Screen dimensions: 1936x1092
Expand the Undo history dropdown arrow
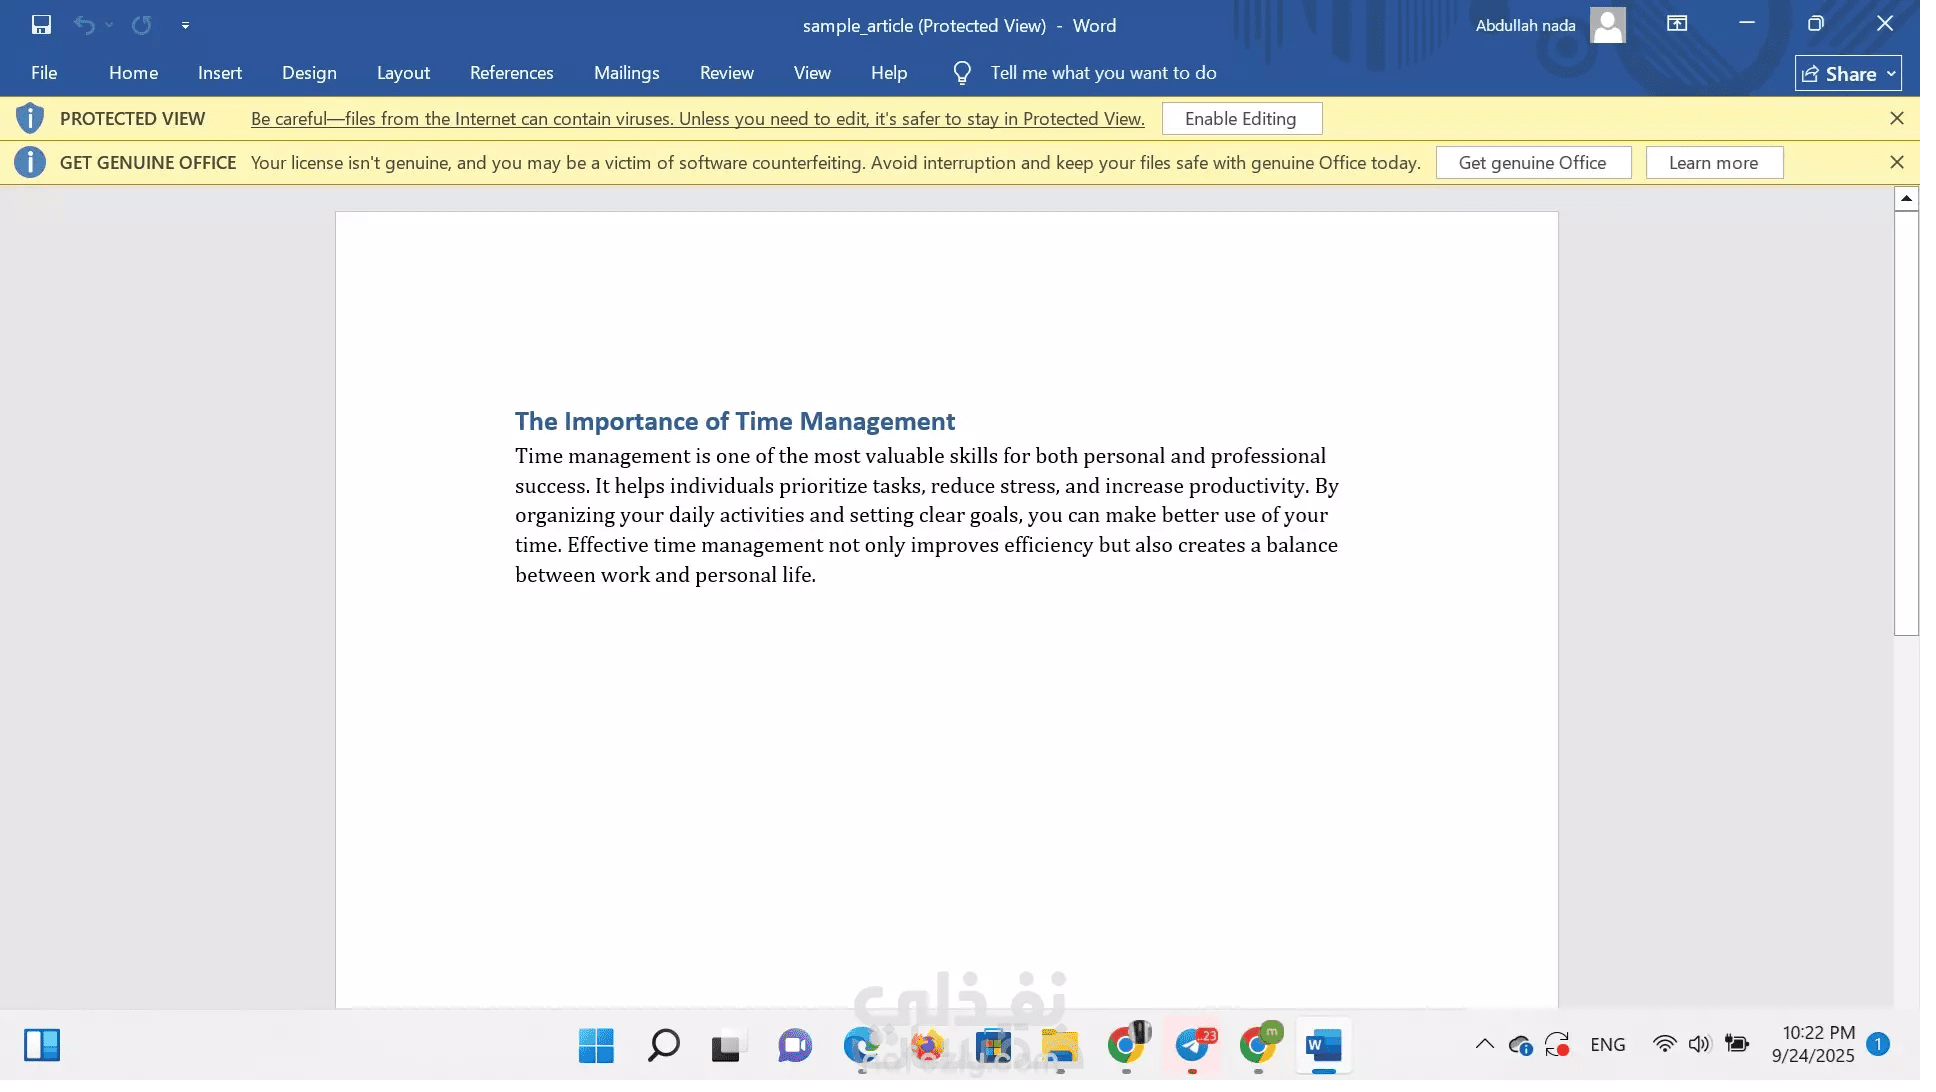pos(109,25)
